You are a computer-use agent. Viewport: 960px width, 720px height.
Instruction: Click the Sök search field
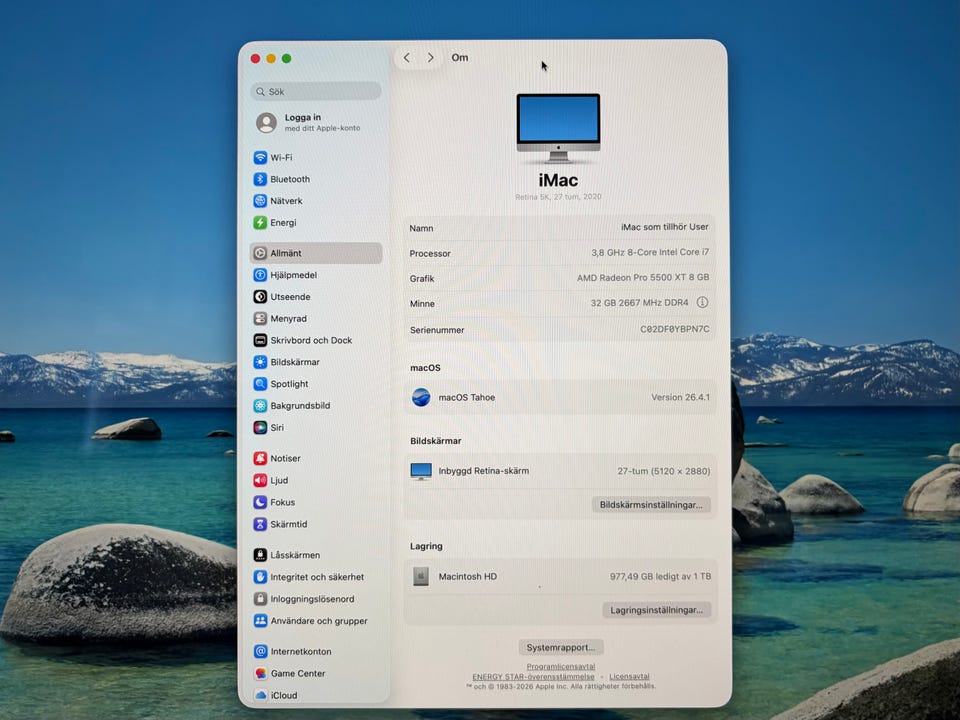[315, 91]
